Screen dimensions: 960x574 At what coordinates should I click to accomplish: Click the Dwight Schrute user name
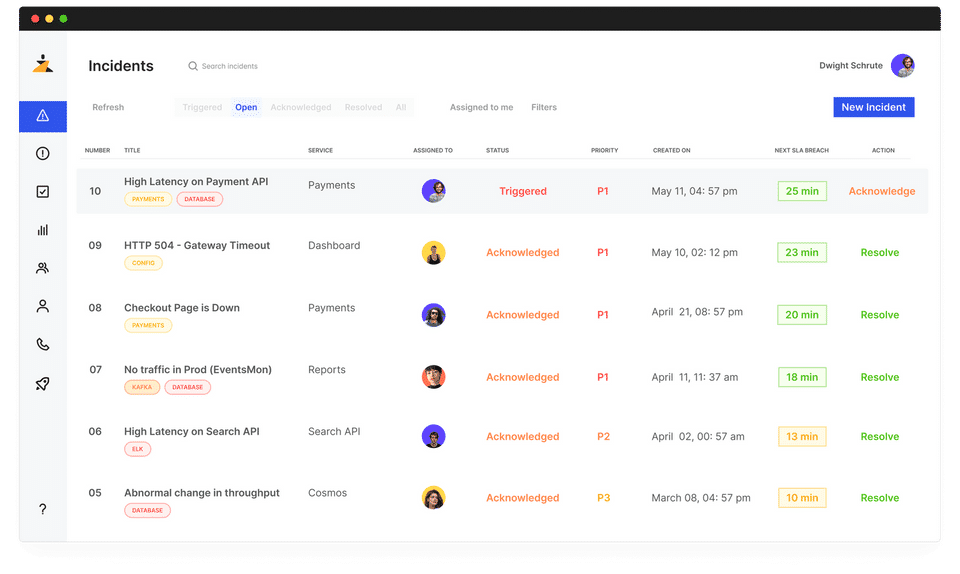[x=851, y=65]
